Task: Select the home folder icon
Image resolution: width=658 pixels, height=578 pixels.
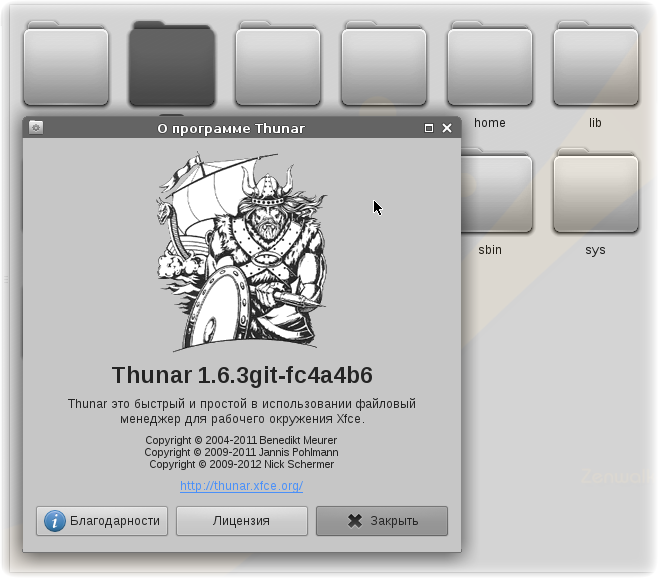Action: tap(490, 63)
